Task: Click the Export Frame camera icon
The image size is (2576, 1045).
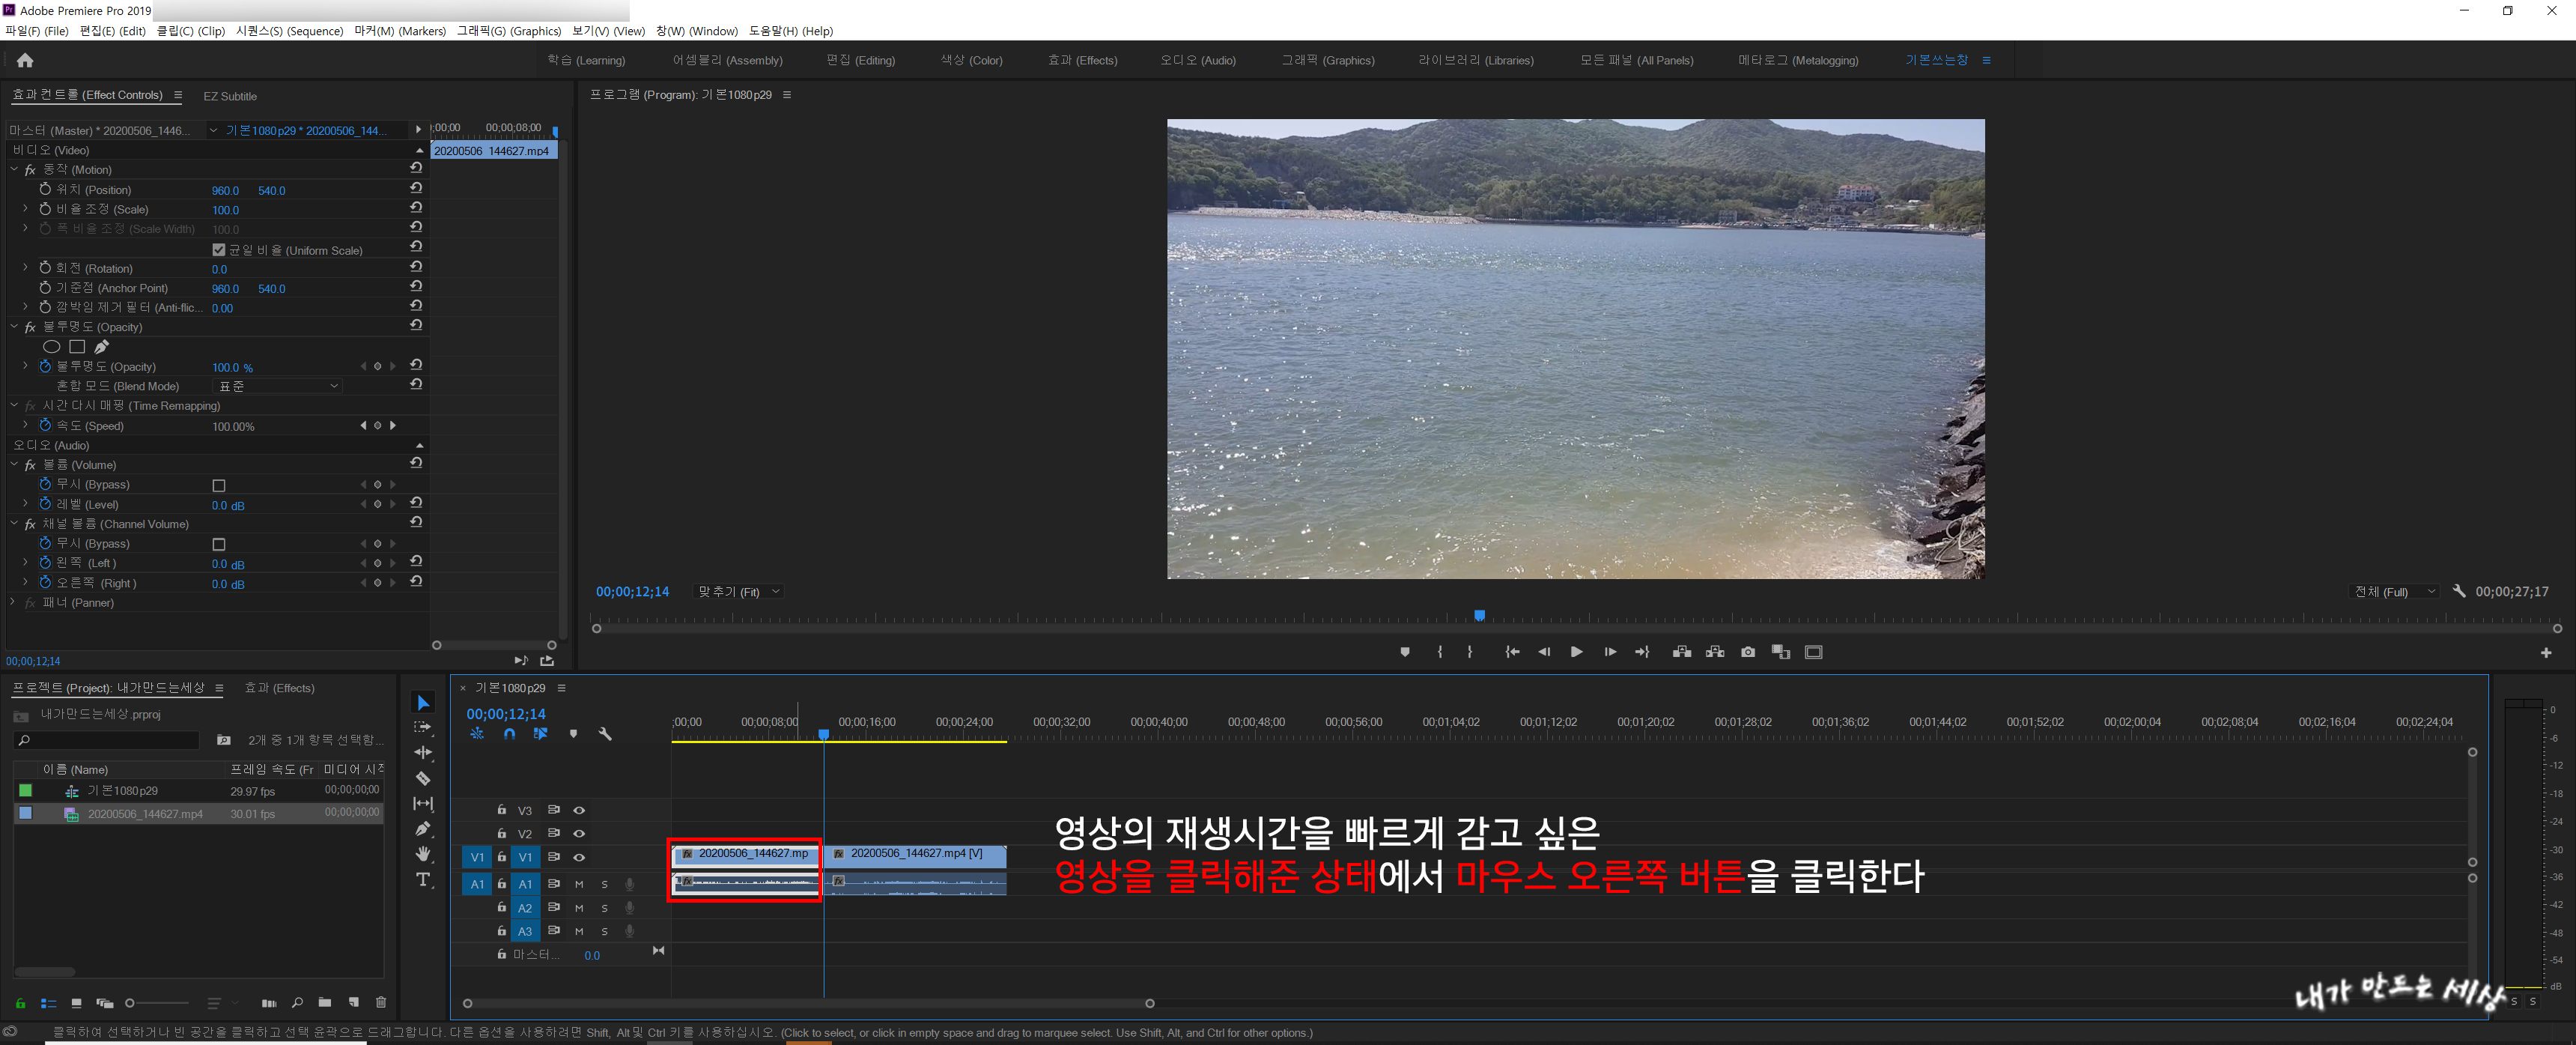Action: tap(1747, 652)
